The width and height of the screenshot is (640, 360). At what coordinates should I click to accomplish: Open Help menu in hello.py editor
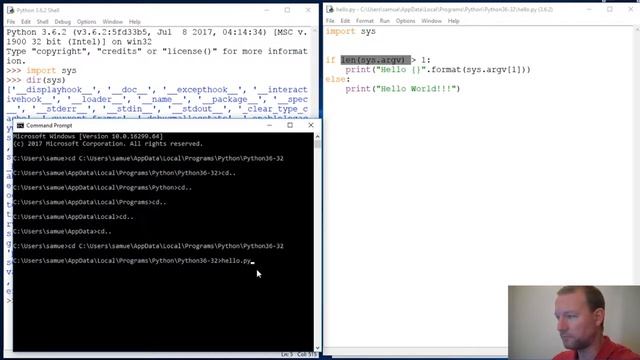[x=453, y=21]
